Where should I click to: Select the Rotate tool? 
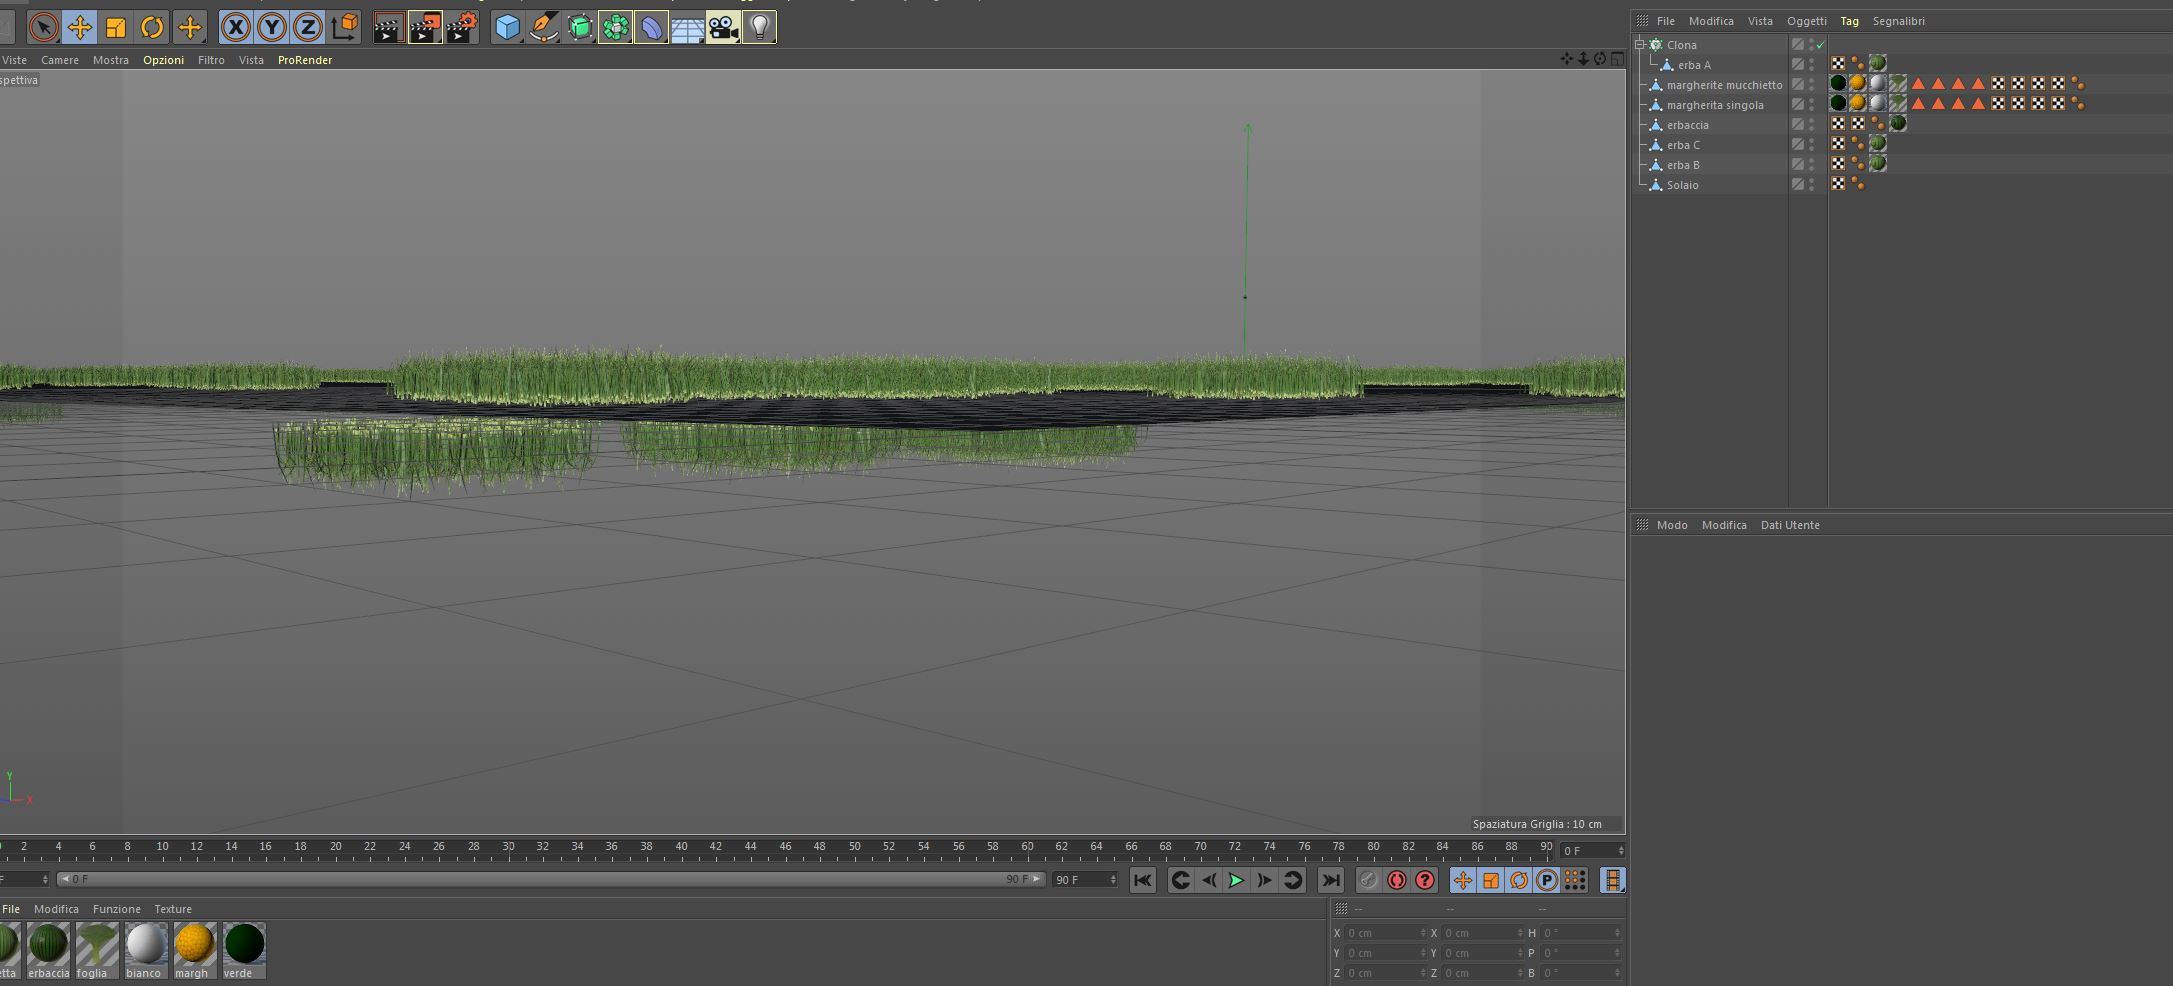pyautogui.click(x=152, y=27)
